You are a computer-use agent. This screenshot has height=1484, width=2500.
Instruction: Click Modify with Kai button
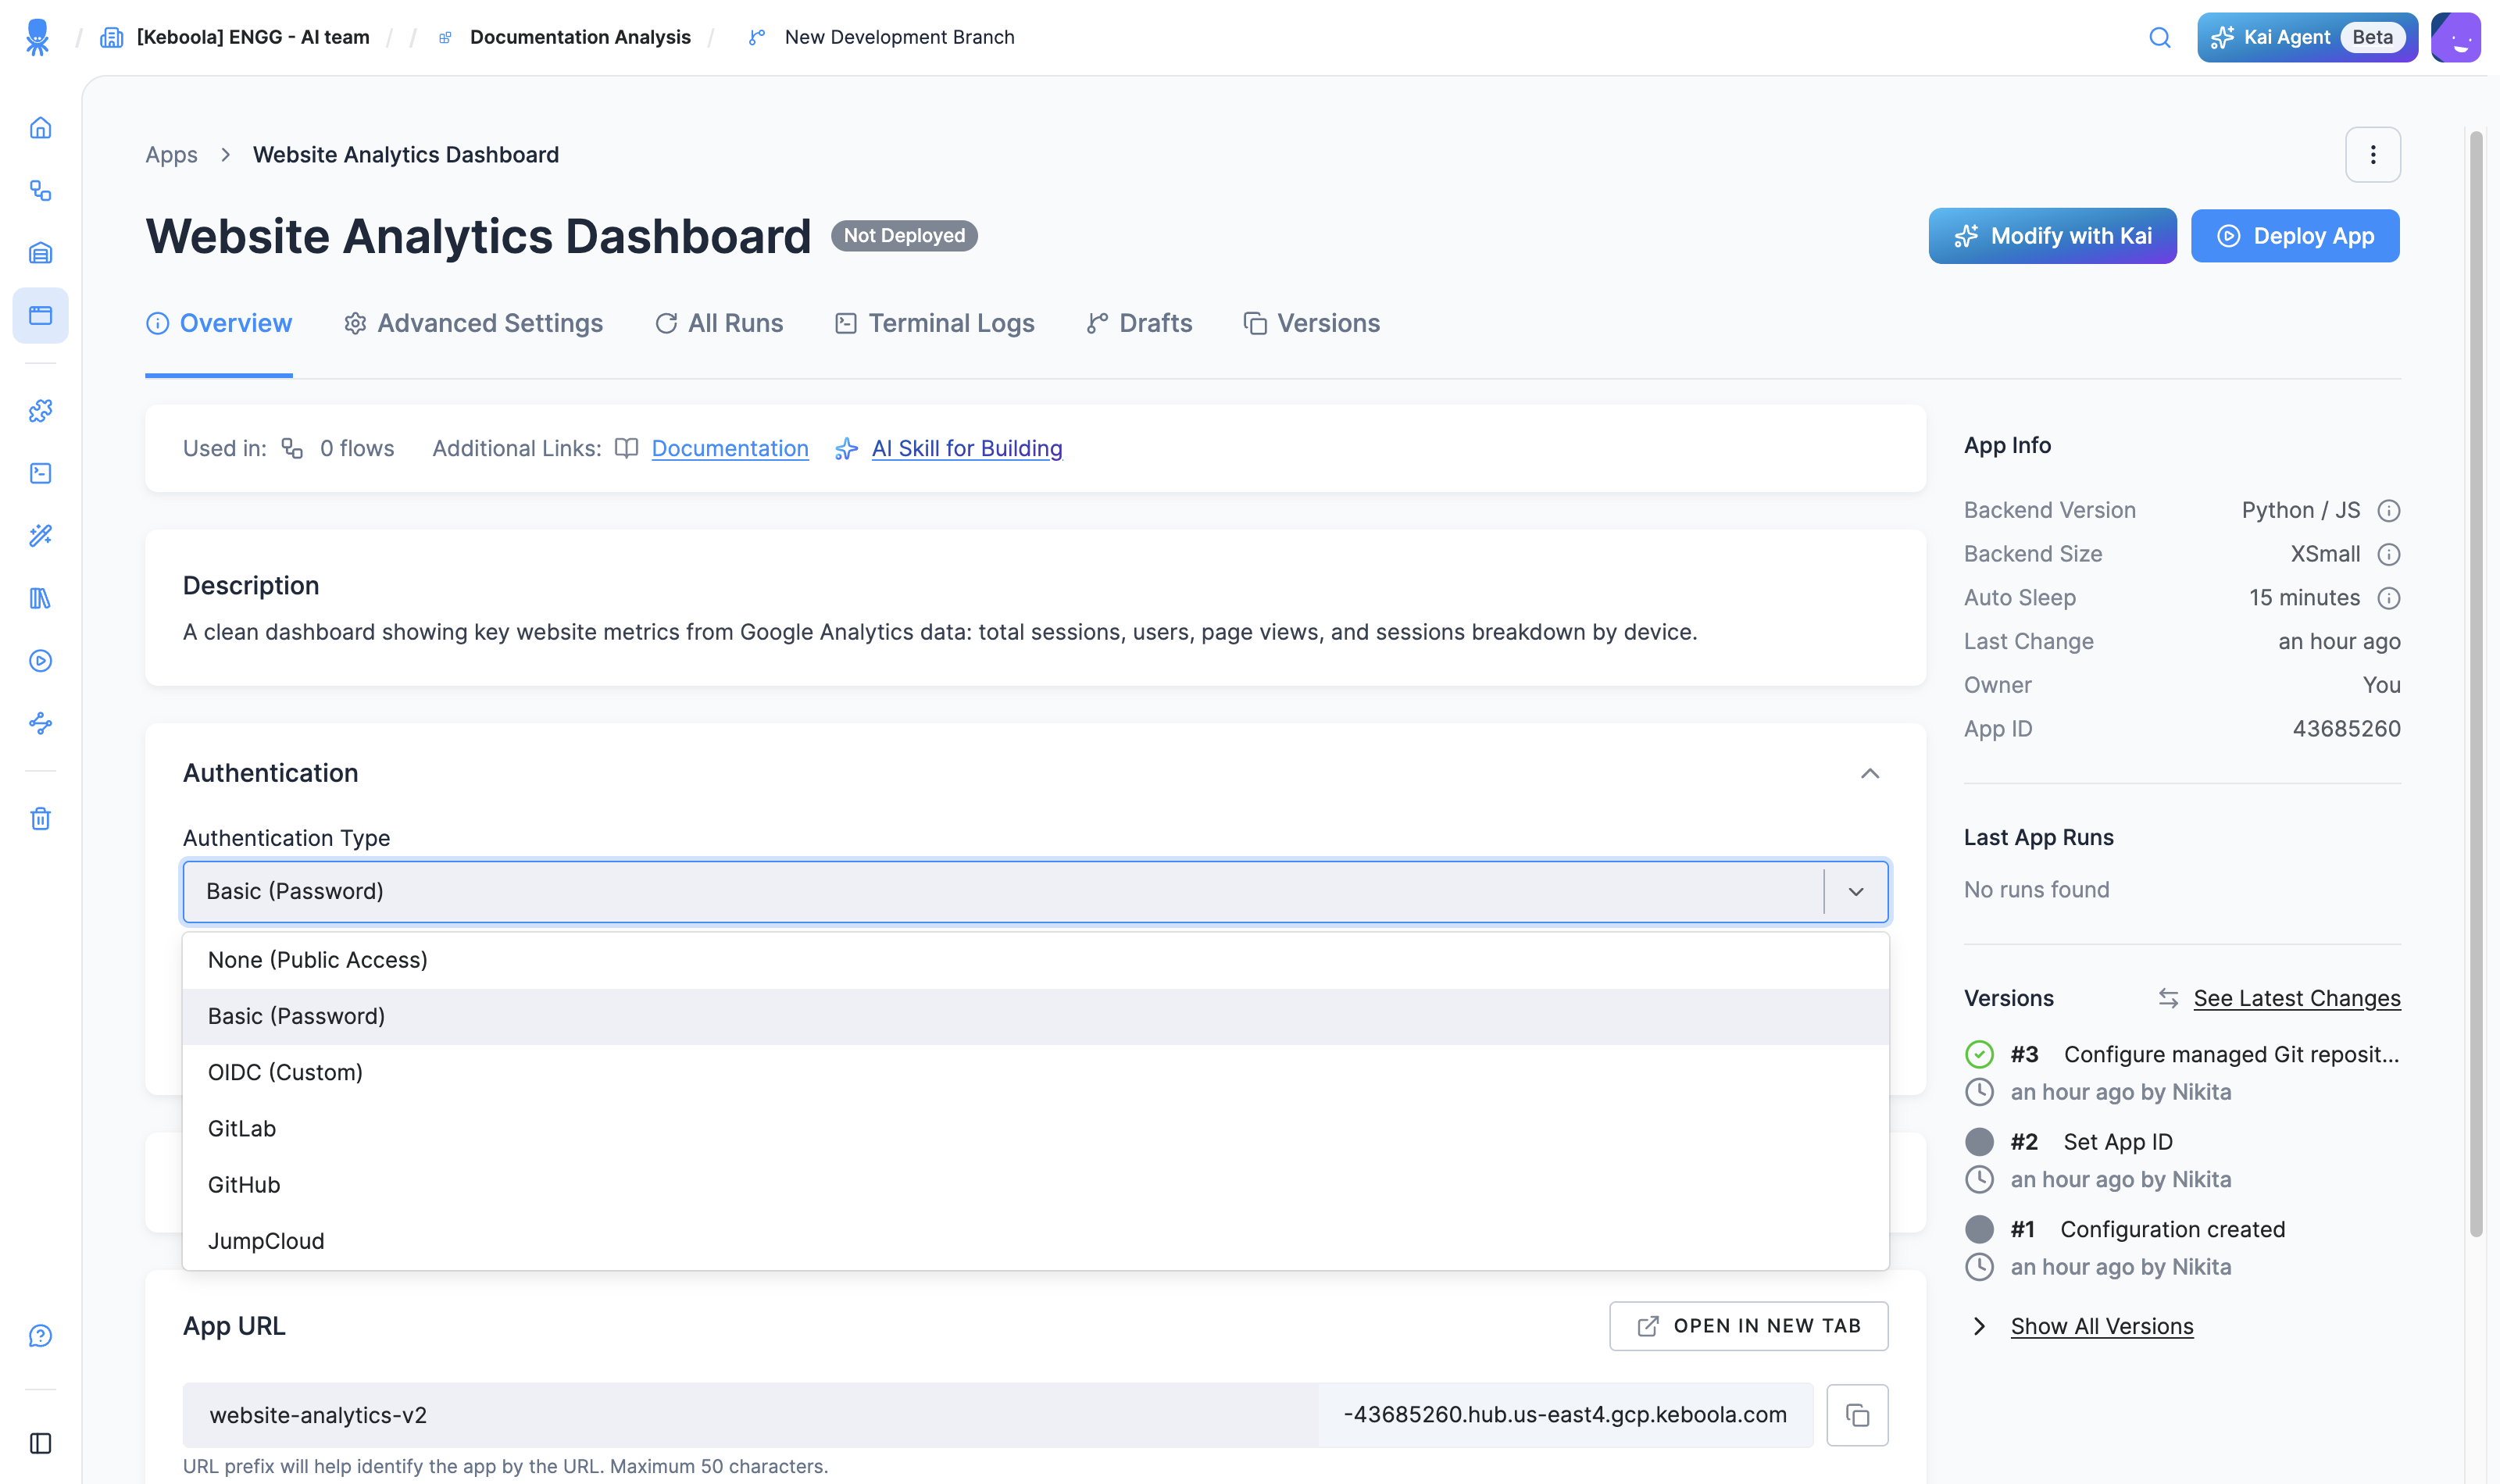tap(2052, 236)
